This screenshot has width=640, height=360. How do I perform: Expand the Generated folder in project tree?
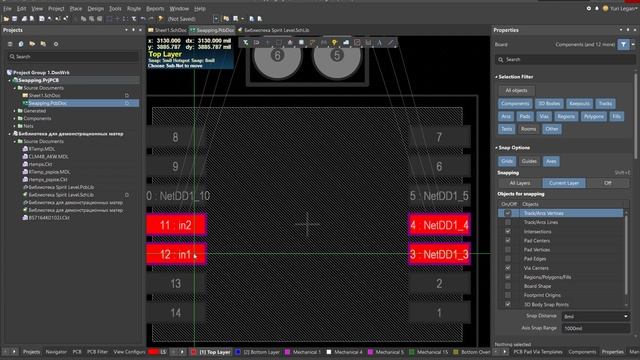pyautogui.click(x=15, y=111)
